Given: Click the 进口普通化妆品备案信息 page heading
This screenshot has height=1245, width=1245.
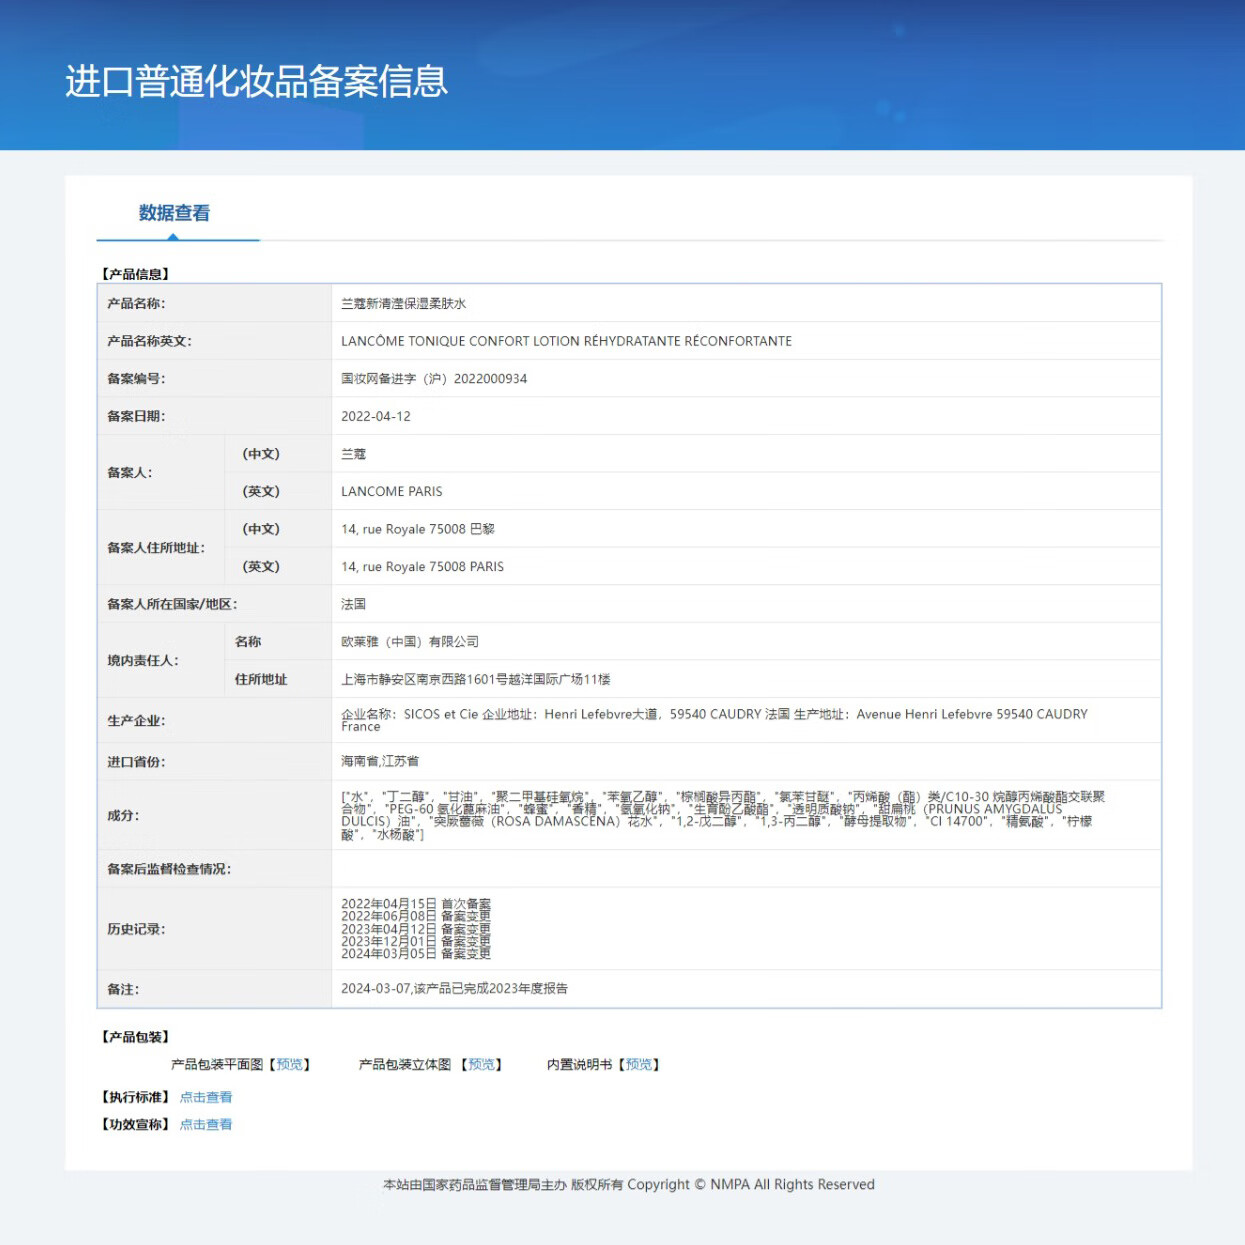Looking at the screenshot, I should point(257,81).
